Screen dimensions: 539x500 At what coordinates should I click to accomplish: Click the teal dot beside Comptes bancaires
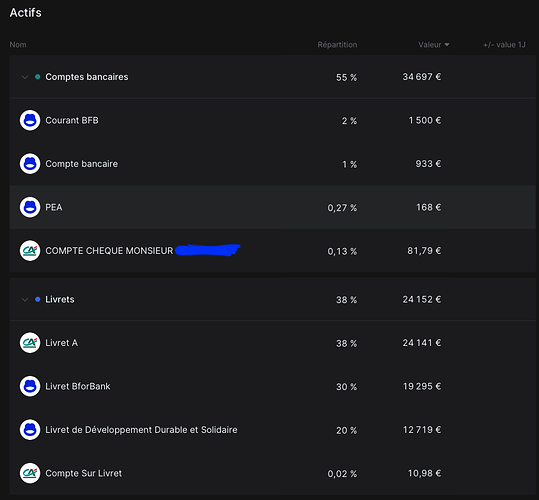tap(38, 77)
